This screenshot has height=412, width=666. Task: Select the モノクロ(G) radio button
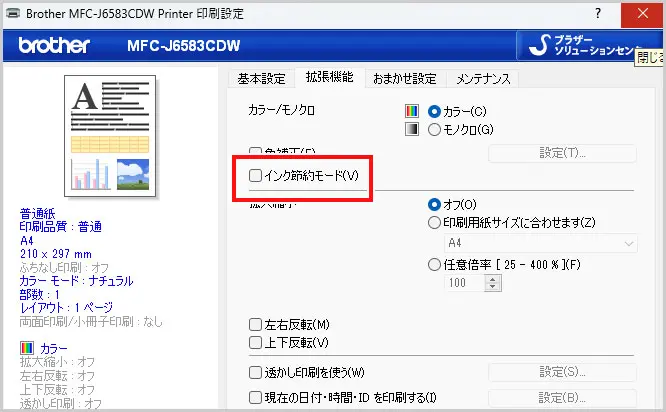[x=434, y=130]
